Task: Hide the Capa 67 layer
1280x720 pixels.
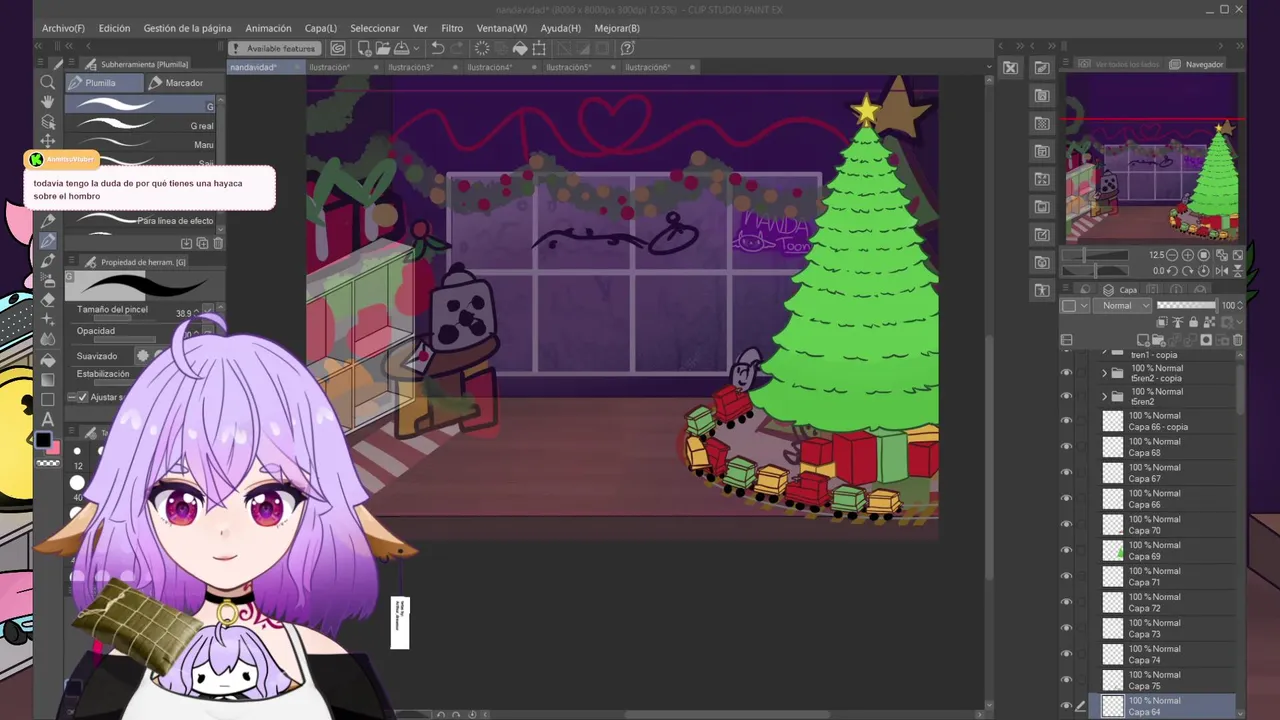Action: pyautogui.click(x=1066, y=473)
